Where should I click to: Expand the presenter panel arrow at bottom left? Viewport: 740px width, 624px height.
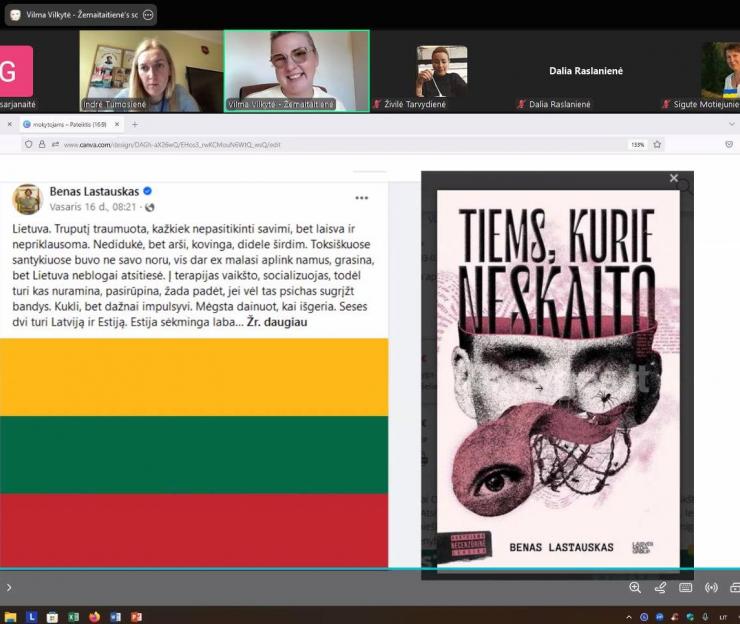click(8, 588)
